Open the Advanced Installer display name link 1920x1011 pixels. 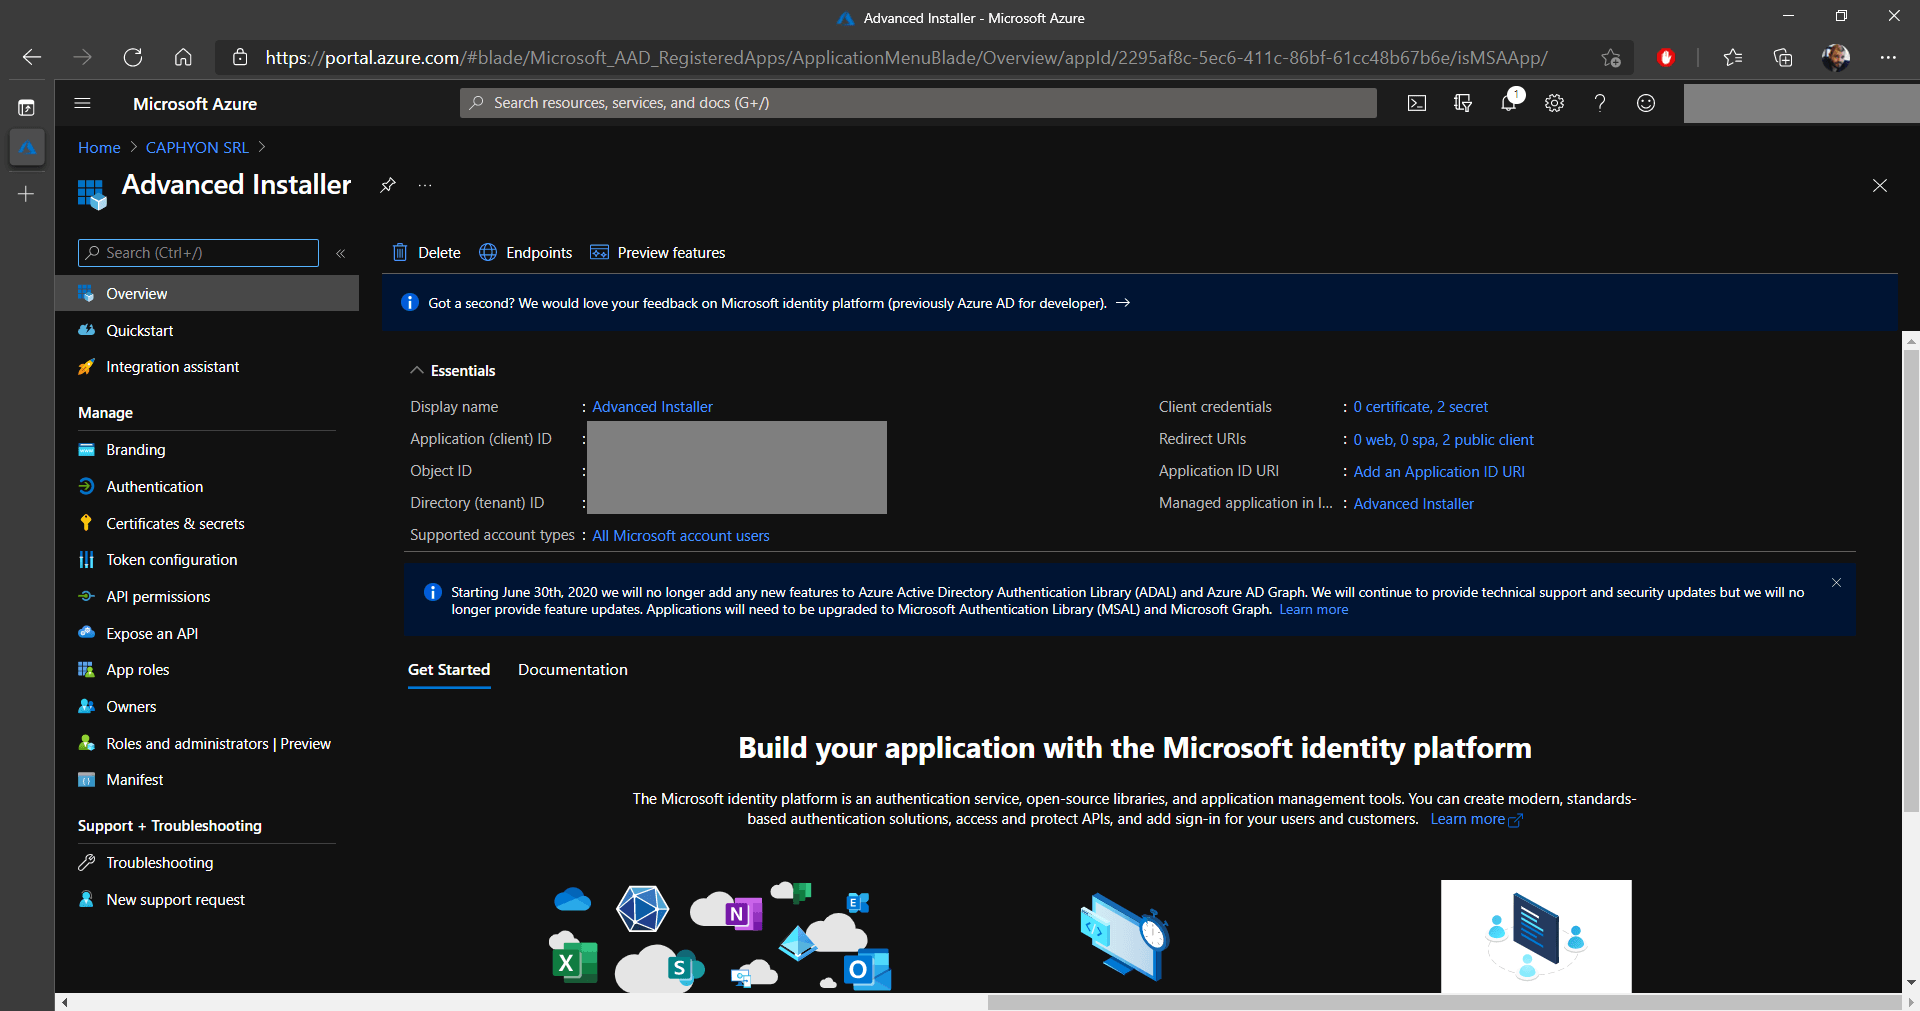(x=652, y=407)
